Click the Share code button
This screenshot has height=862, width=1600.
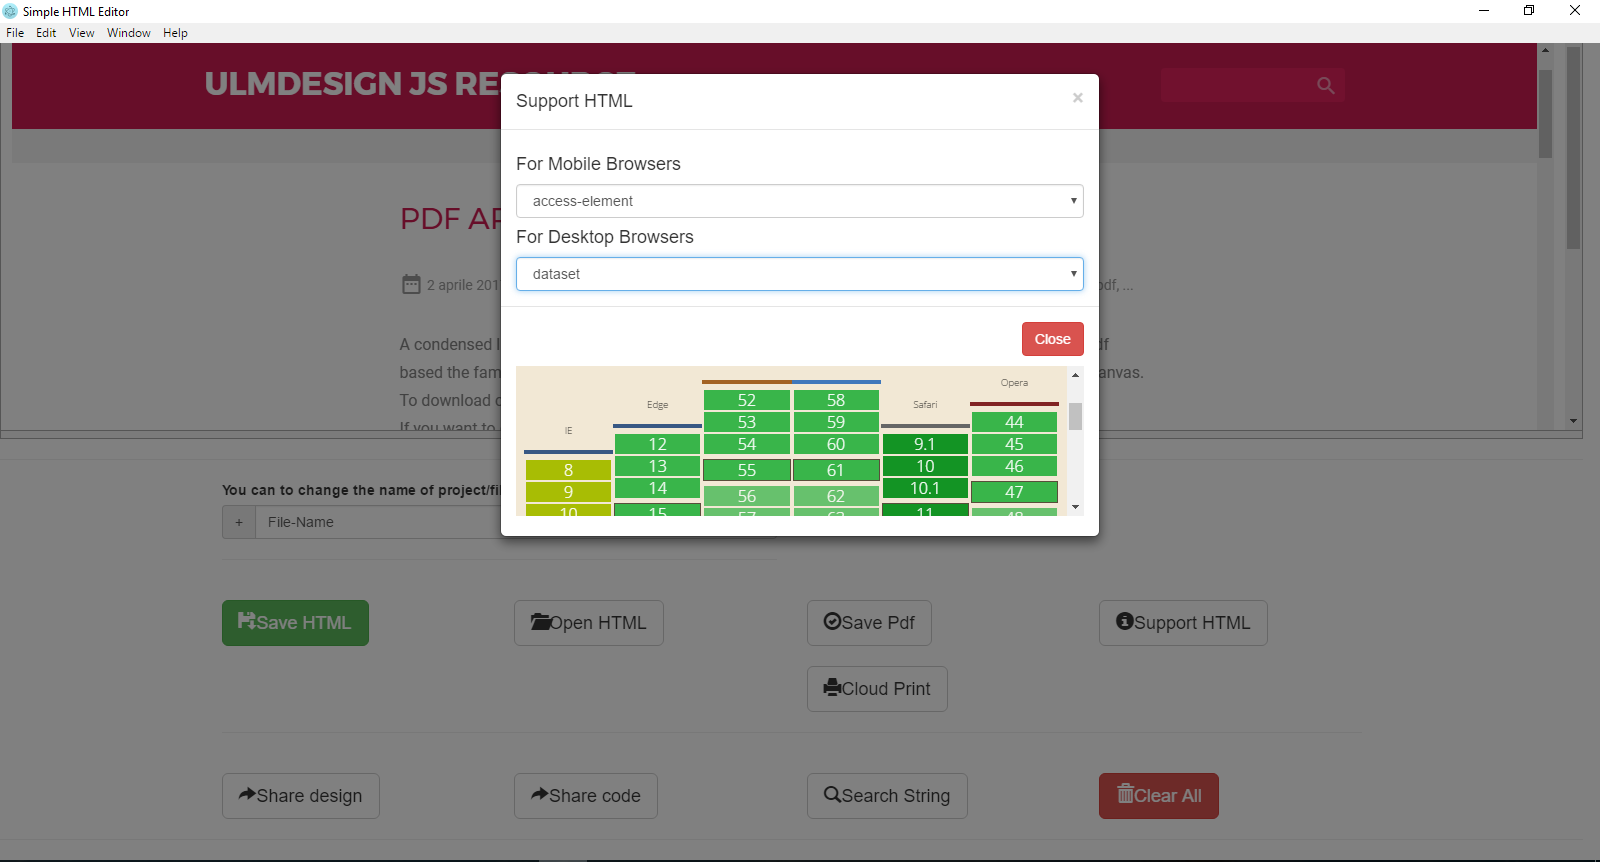[x=586, y=796]
